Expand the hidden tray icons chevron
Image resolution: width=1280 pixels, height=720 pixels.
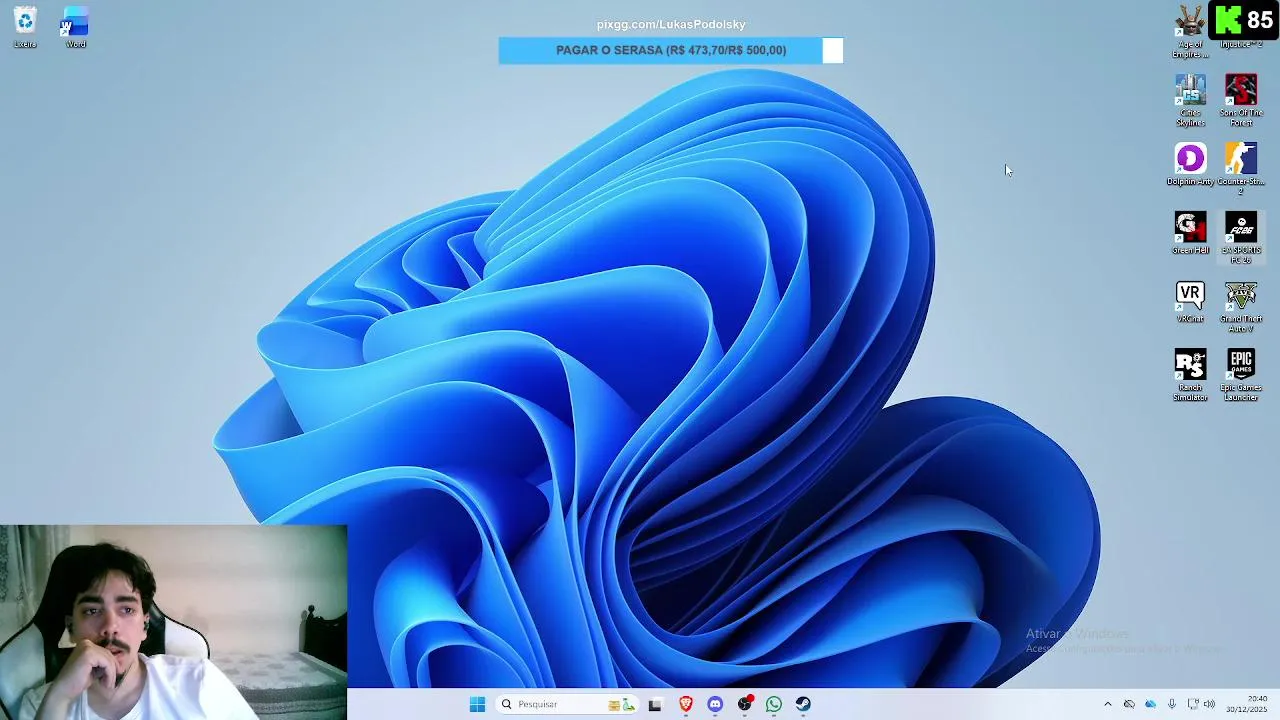point(1107,704)
